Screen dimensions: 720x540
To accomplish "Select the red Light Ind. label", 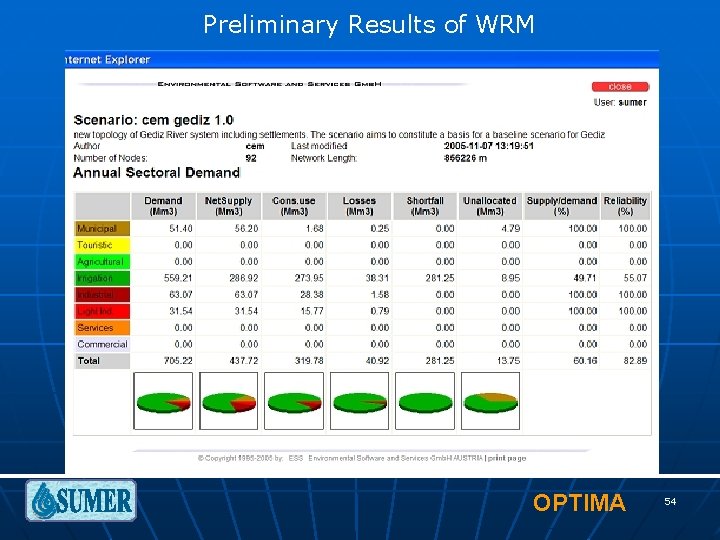I will (102, 311).
